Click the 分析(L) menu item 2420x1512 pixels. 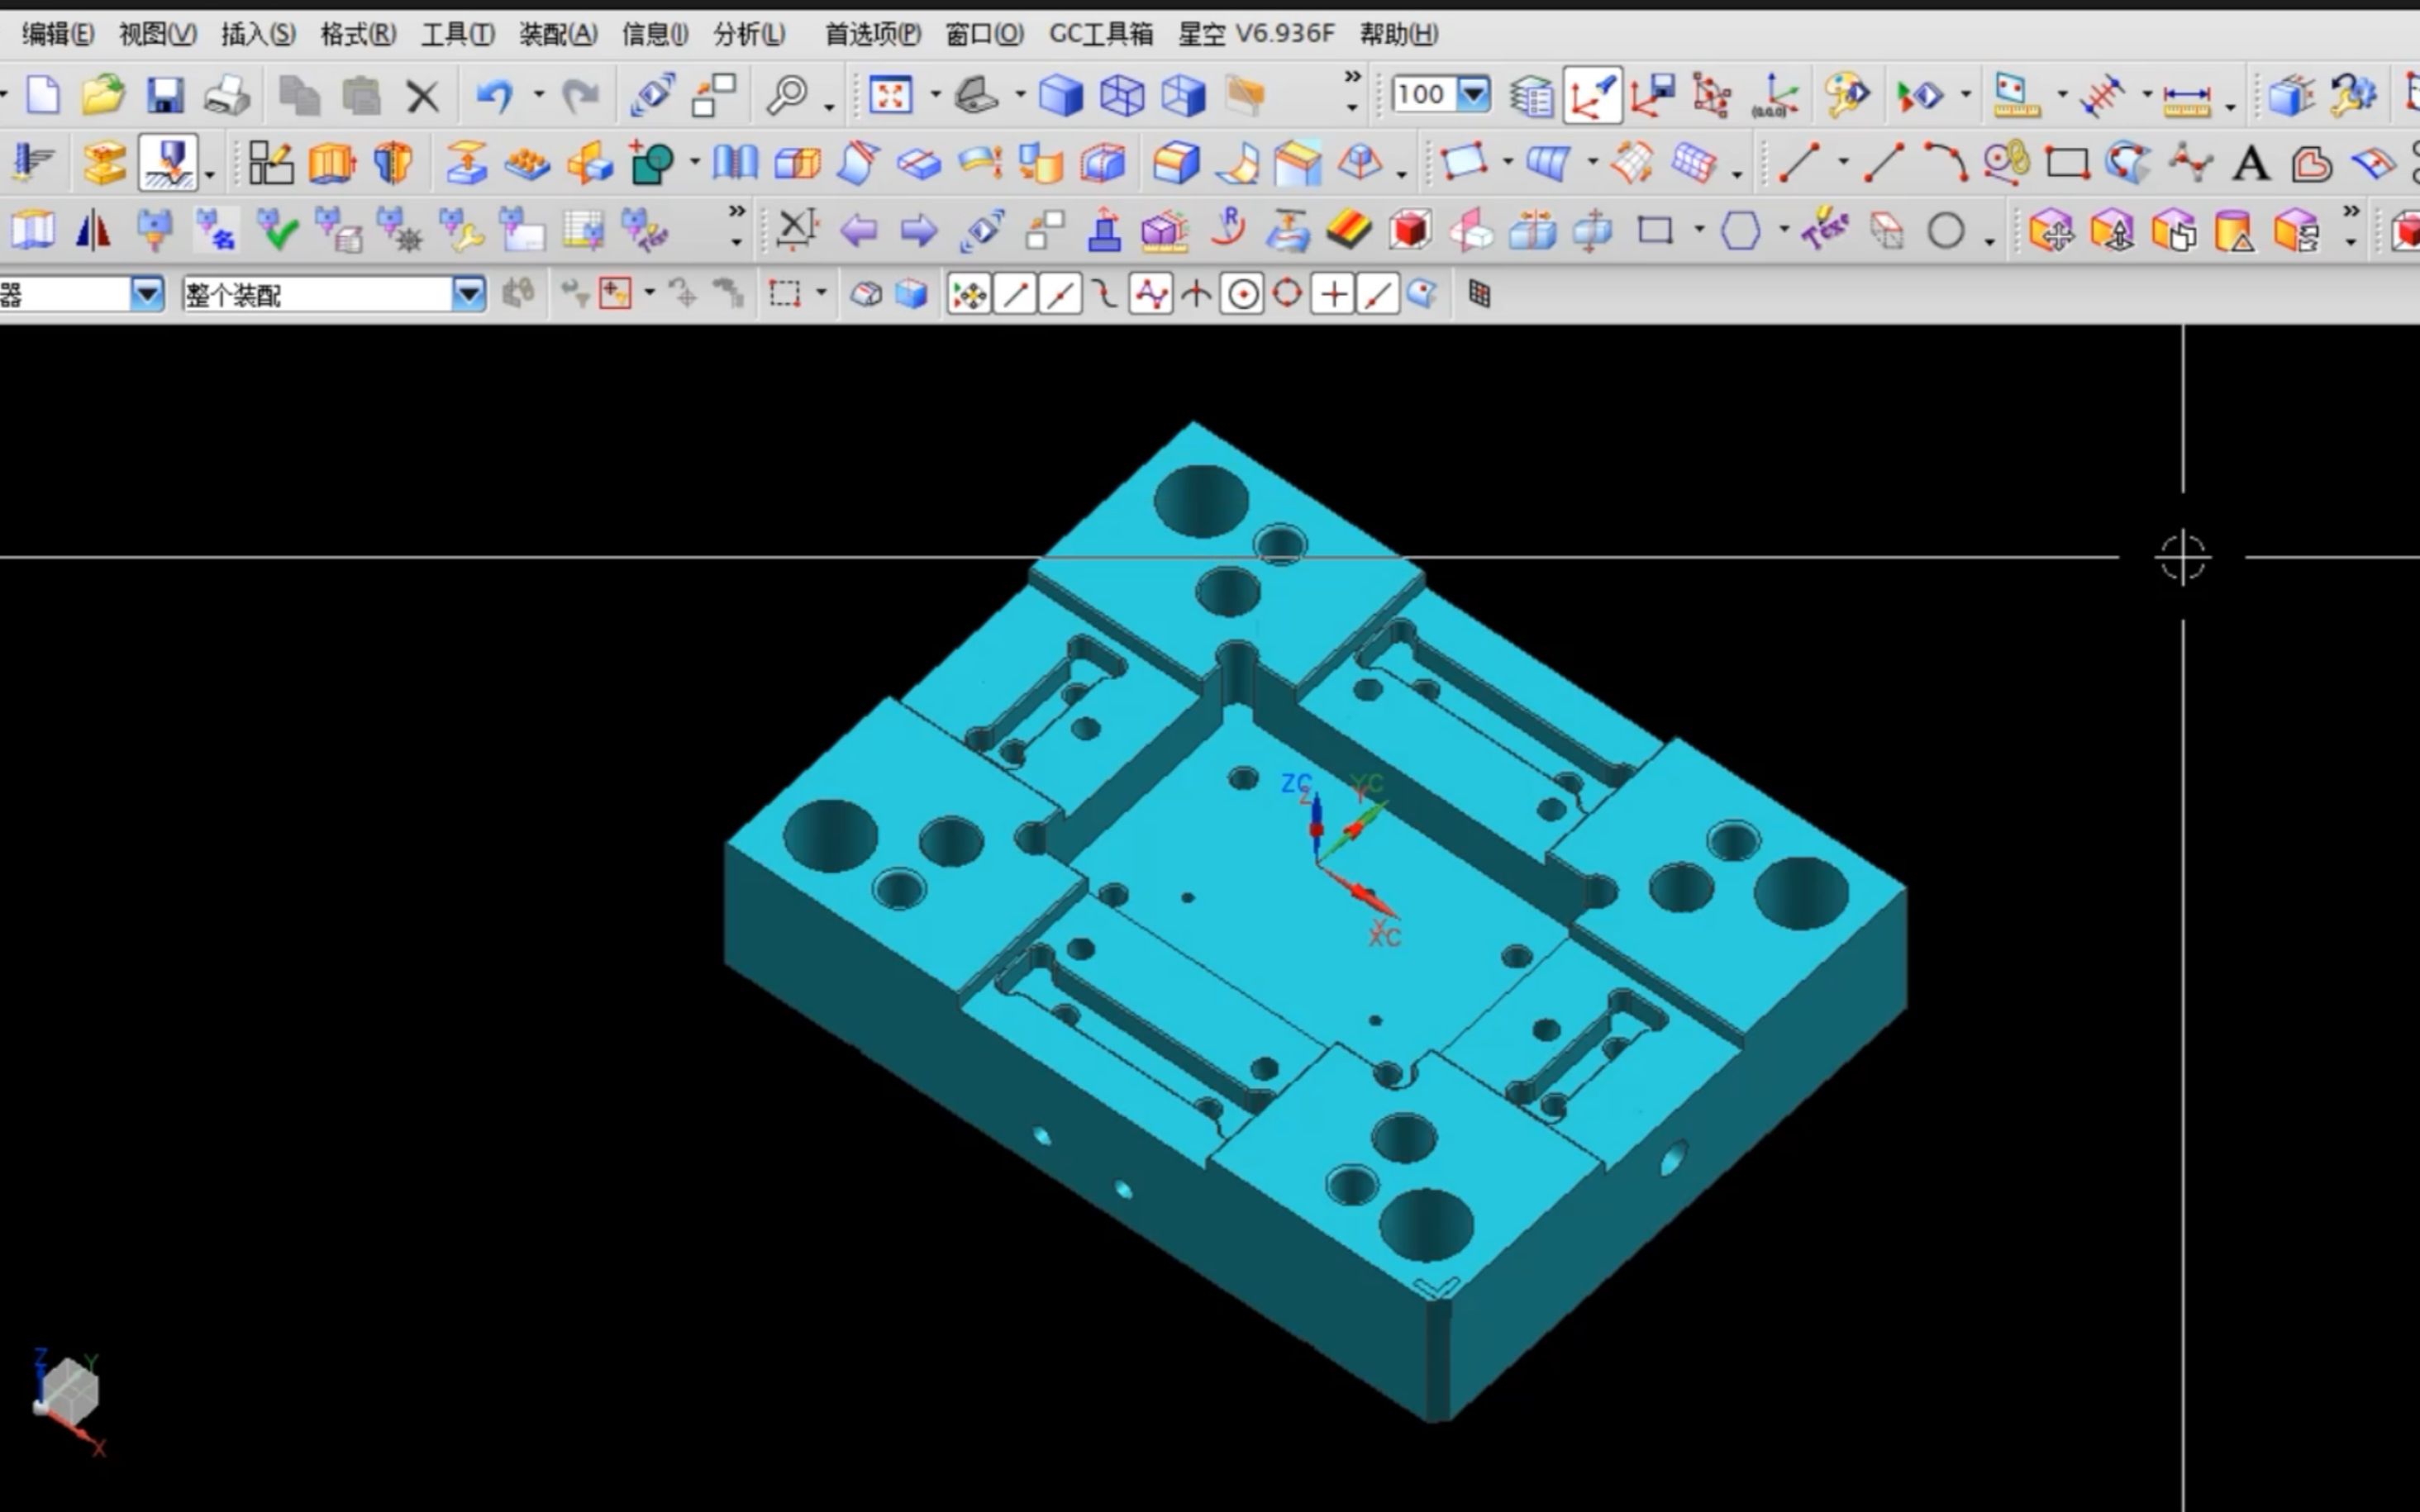(748, 34)
